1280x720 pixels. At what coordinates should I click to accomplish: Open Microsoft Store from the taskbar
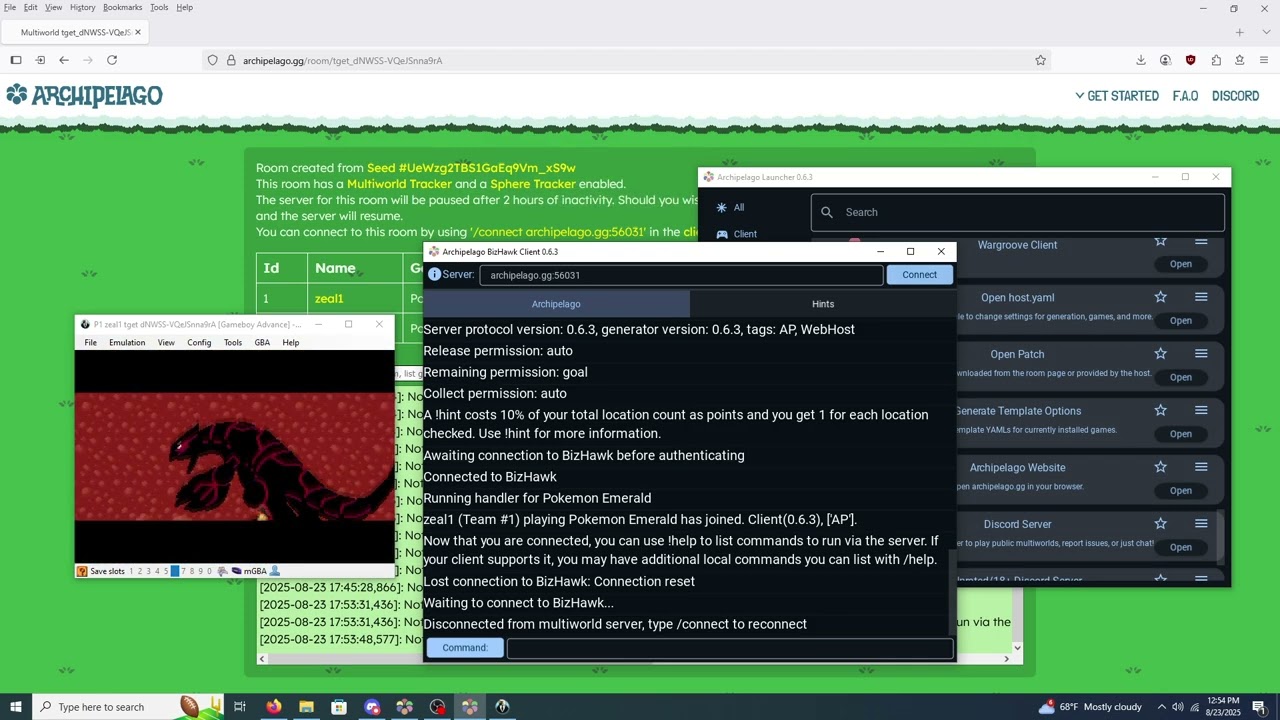pos(339,707)
